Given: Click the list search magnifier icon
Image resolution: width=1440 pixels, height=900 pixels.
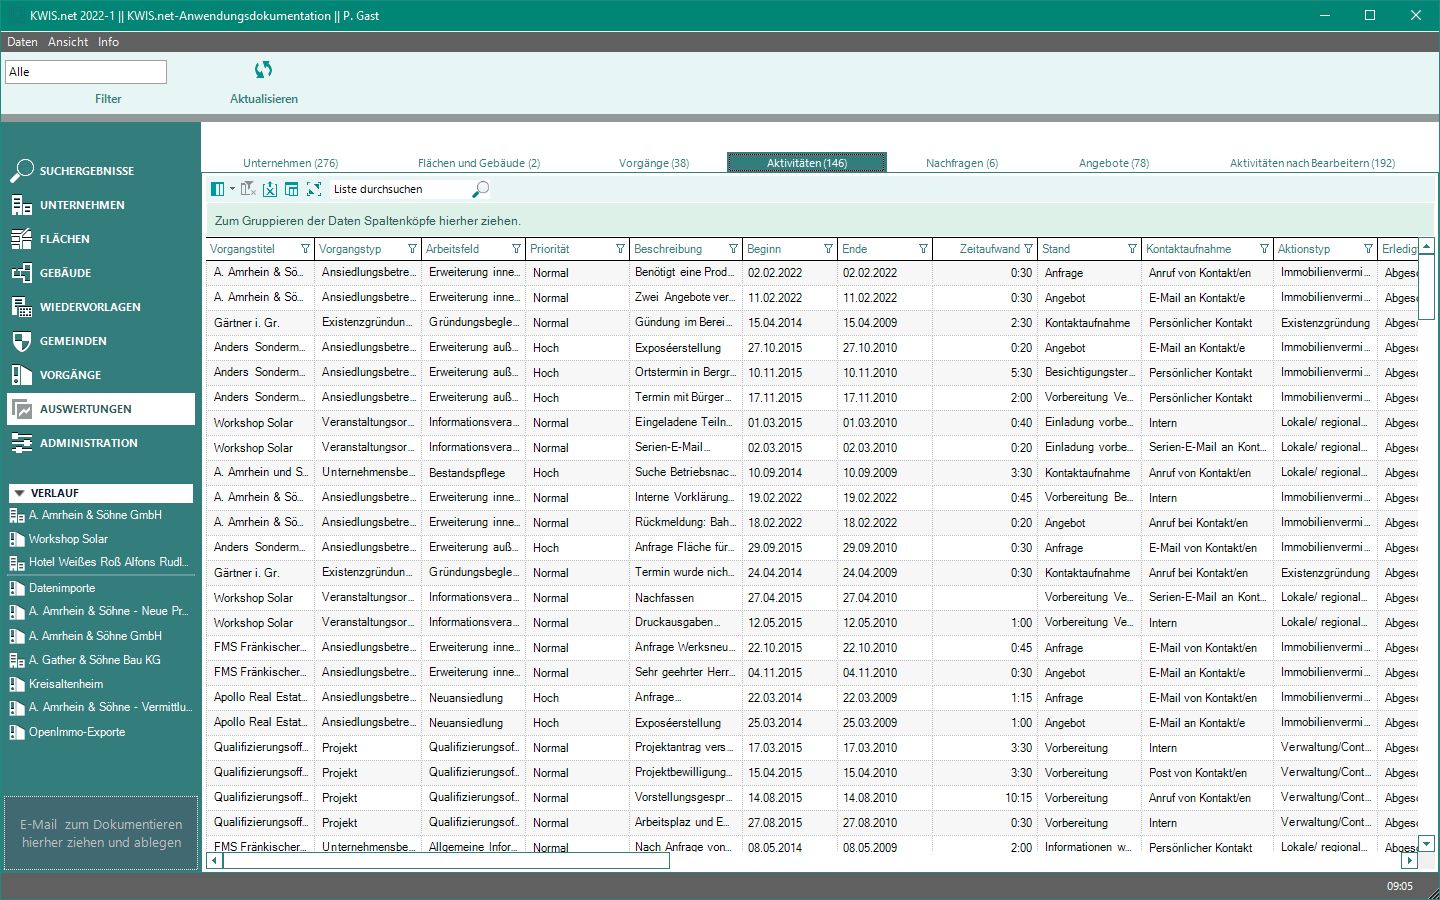Looking at the screenshot, I should coord(480,189).
